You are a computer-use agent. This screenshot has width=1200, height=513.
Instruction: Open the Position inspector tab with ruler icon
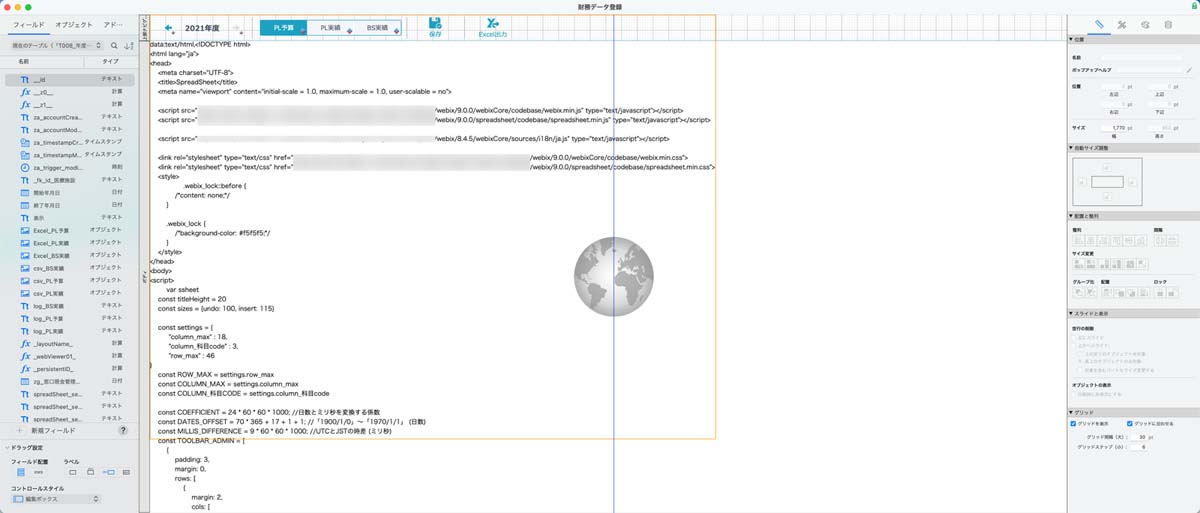tap(1099, 23)
